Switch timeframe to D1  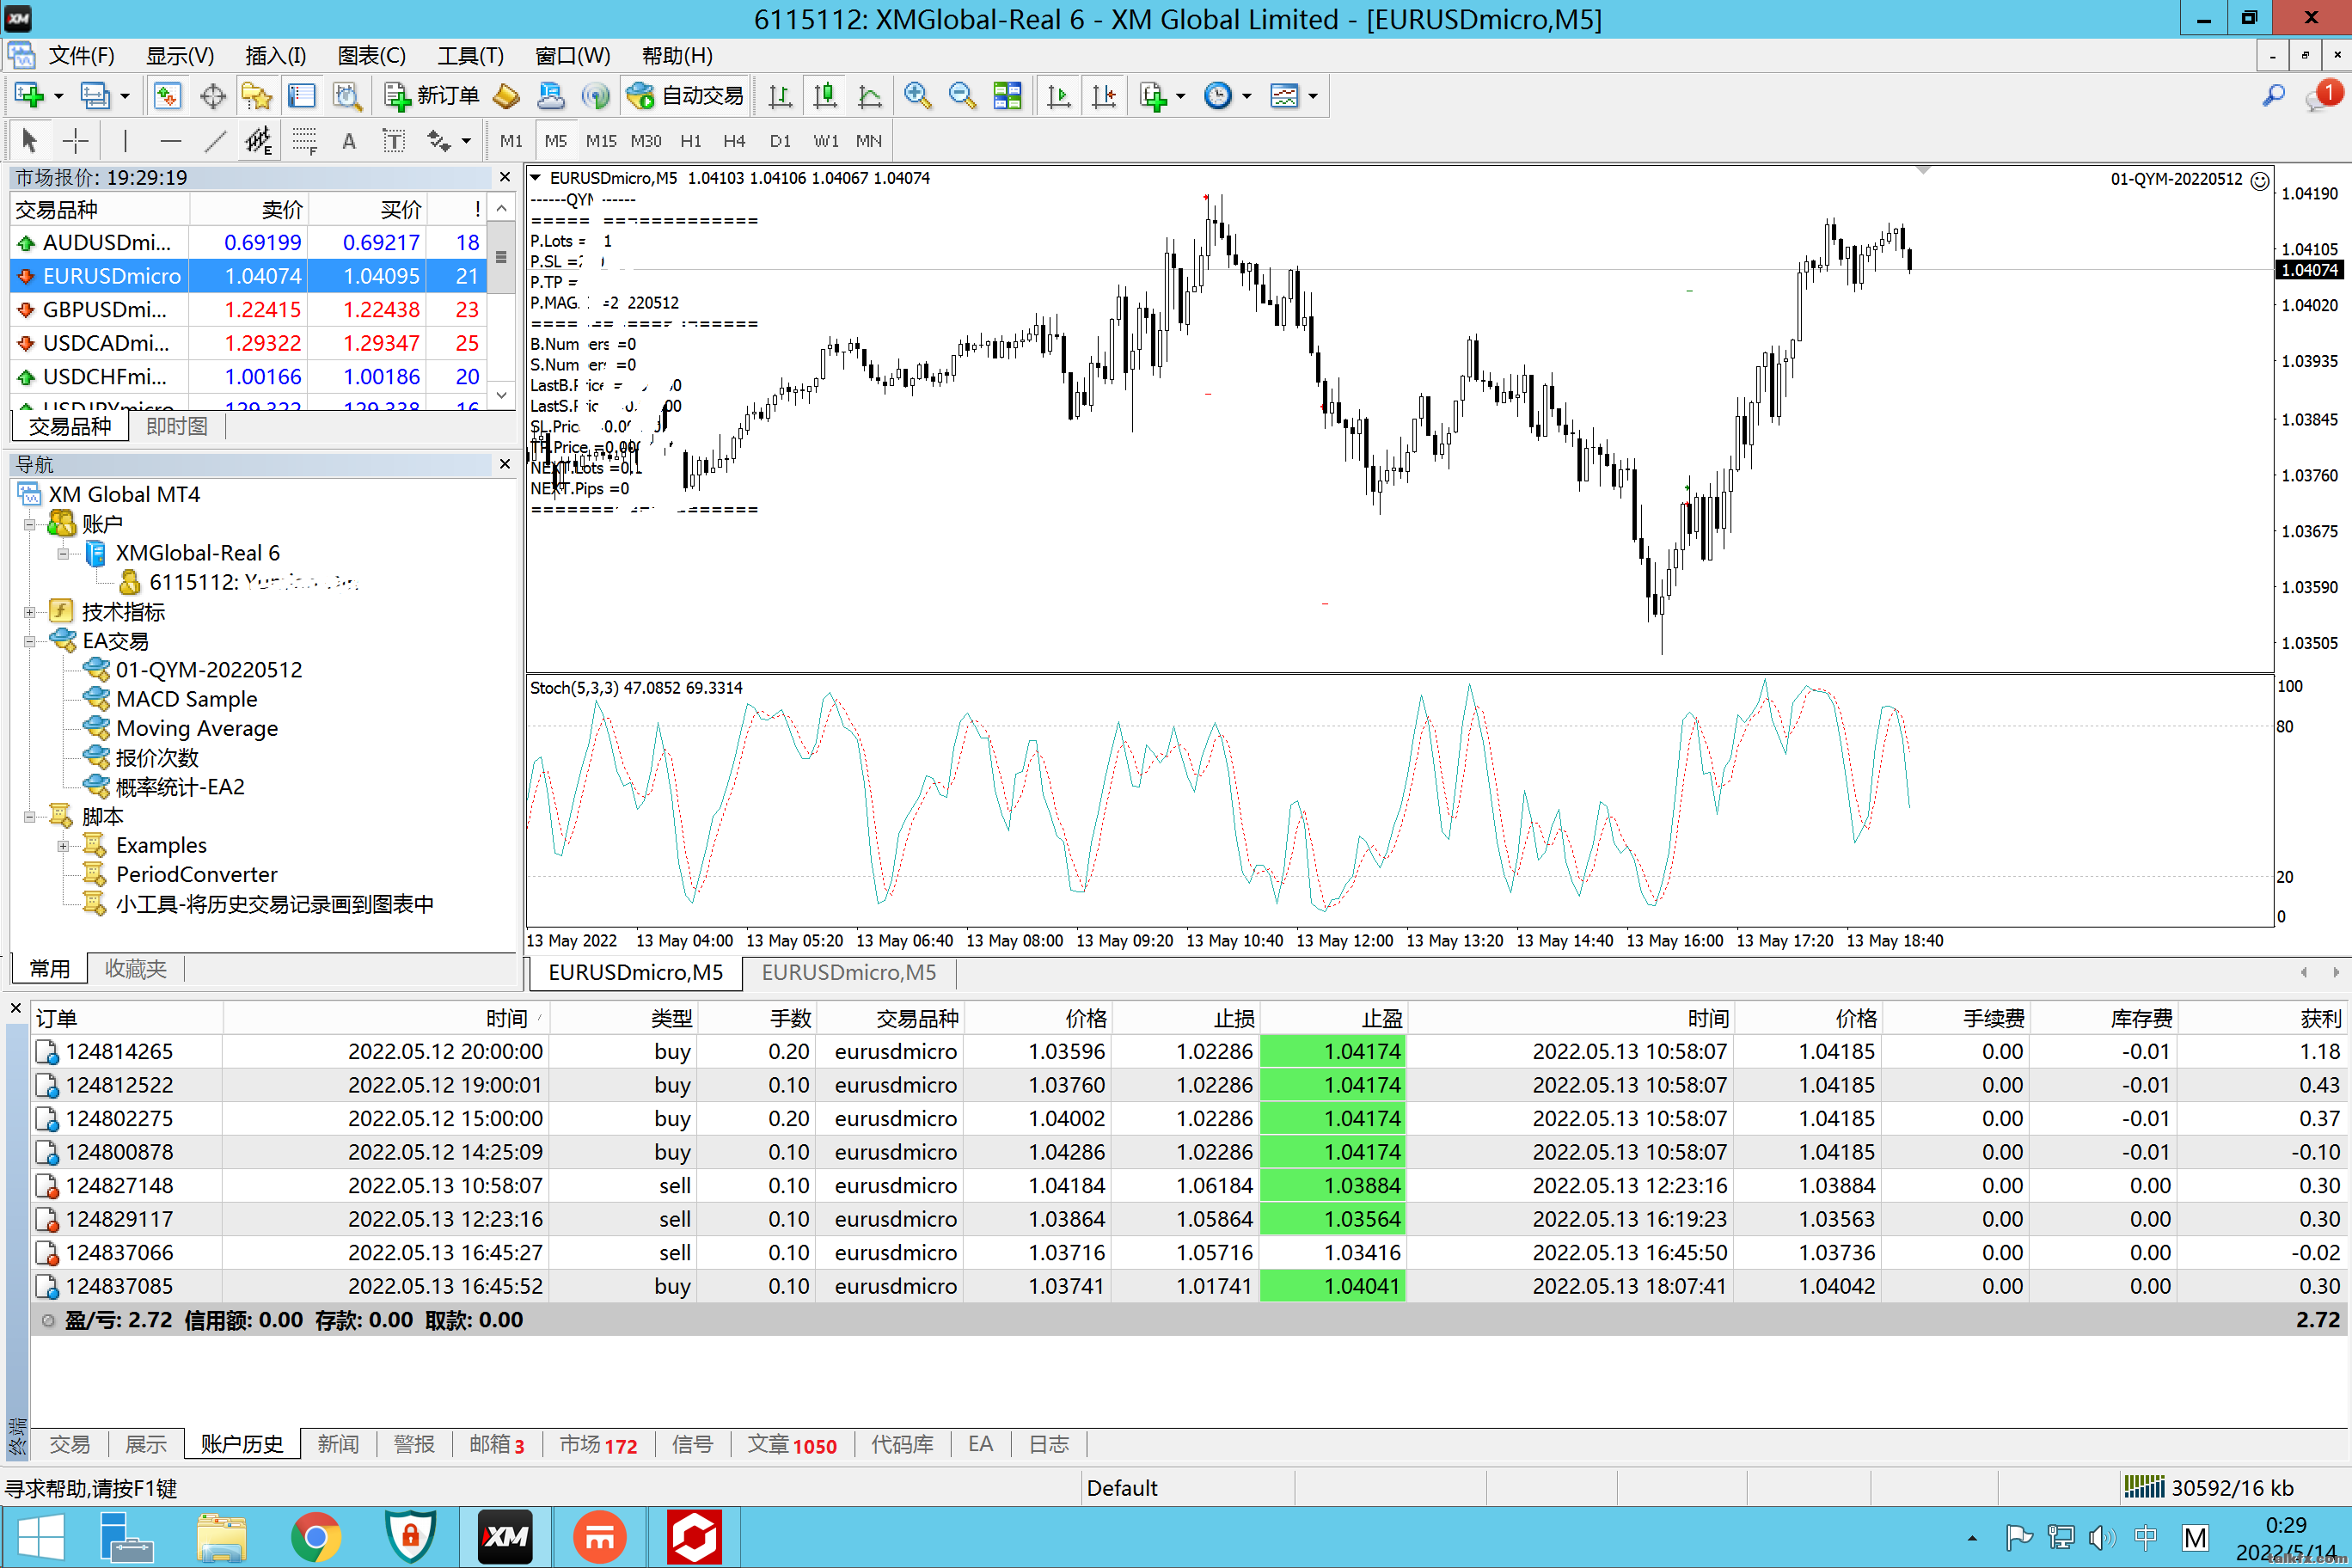[x=780, y=141]
